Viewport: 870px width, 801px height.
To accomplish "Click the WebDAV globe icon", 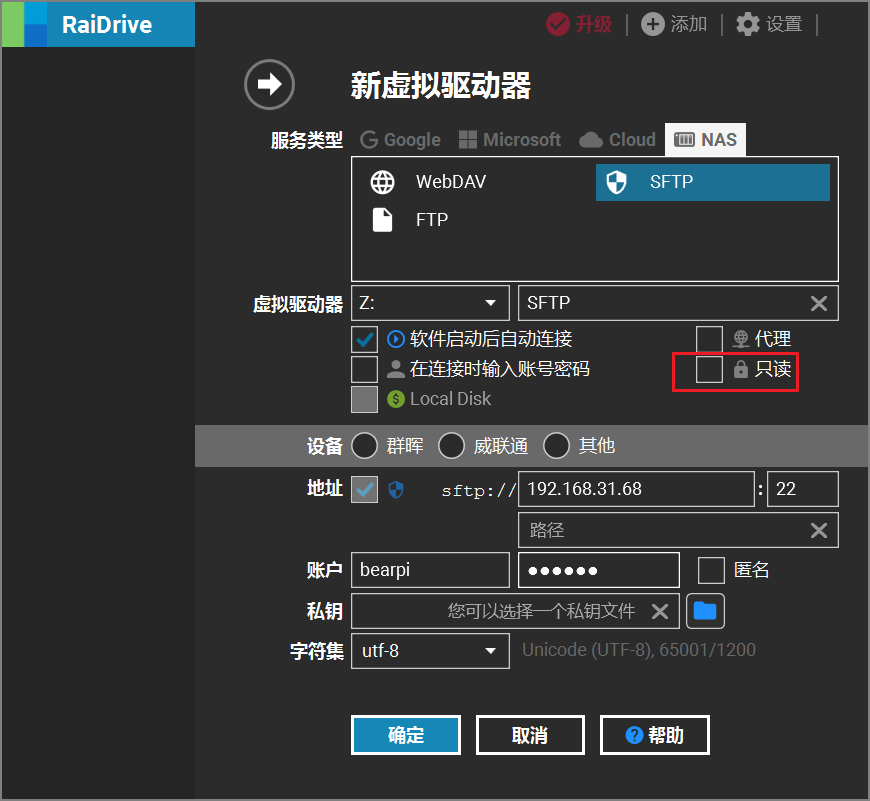I will tap(382, 182).
